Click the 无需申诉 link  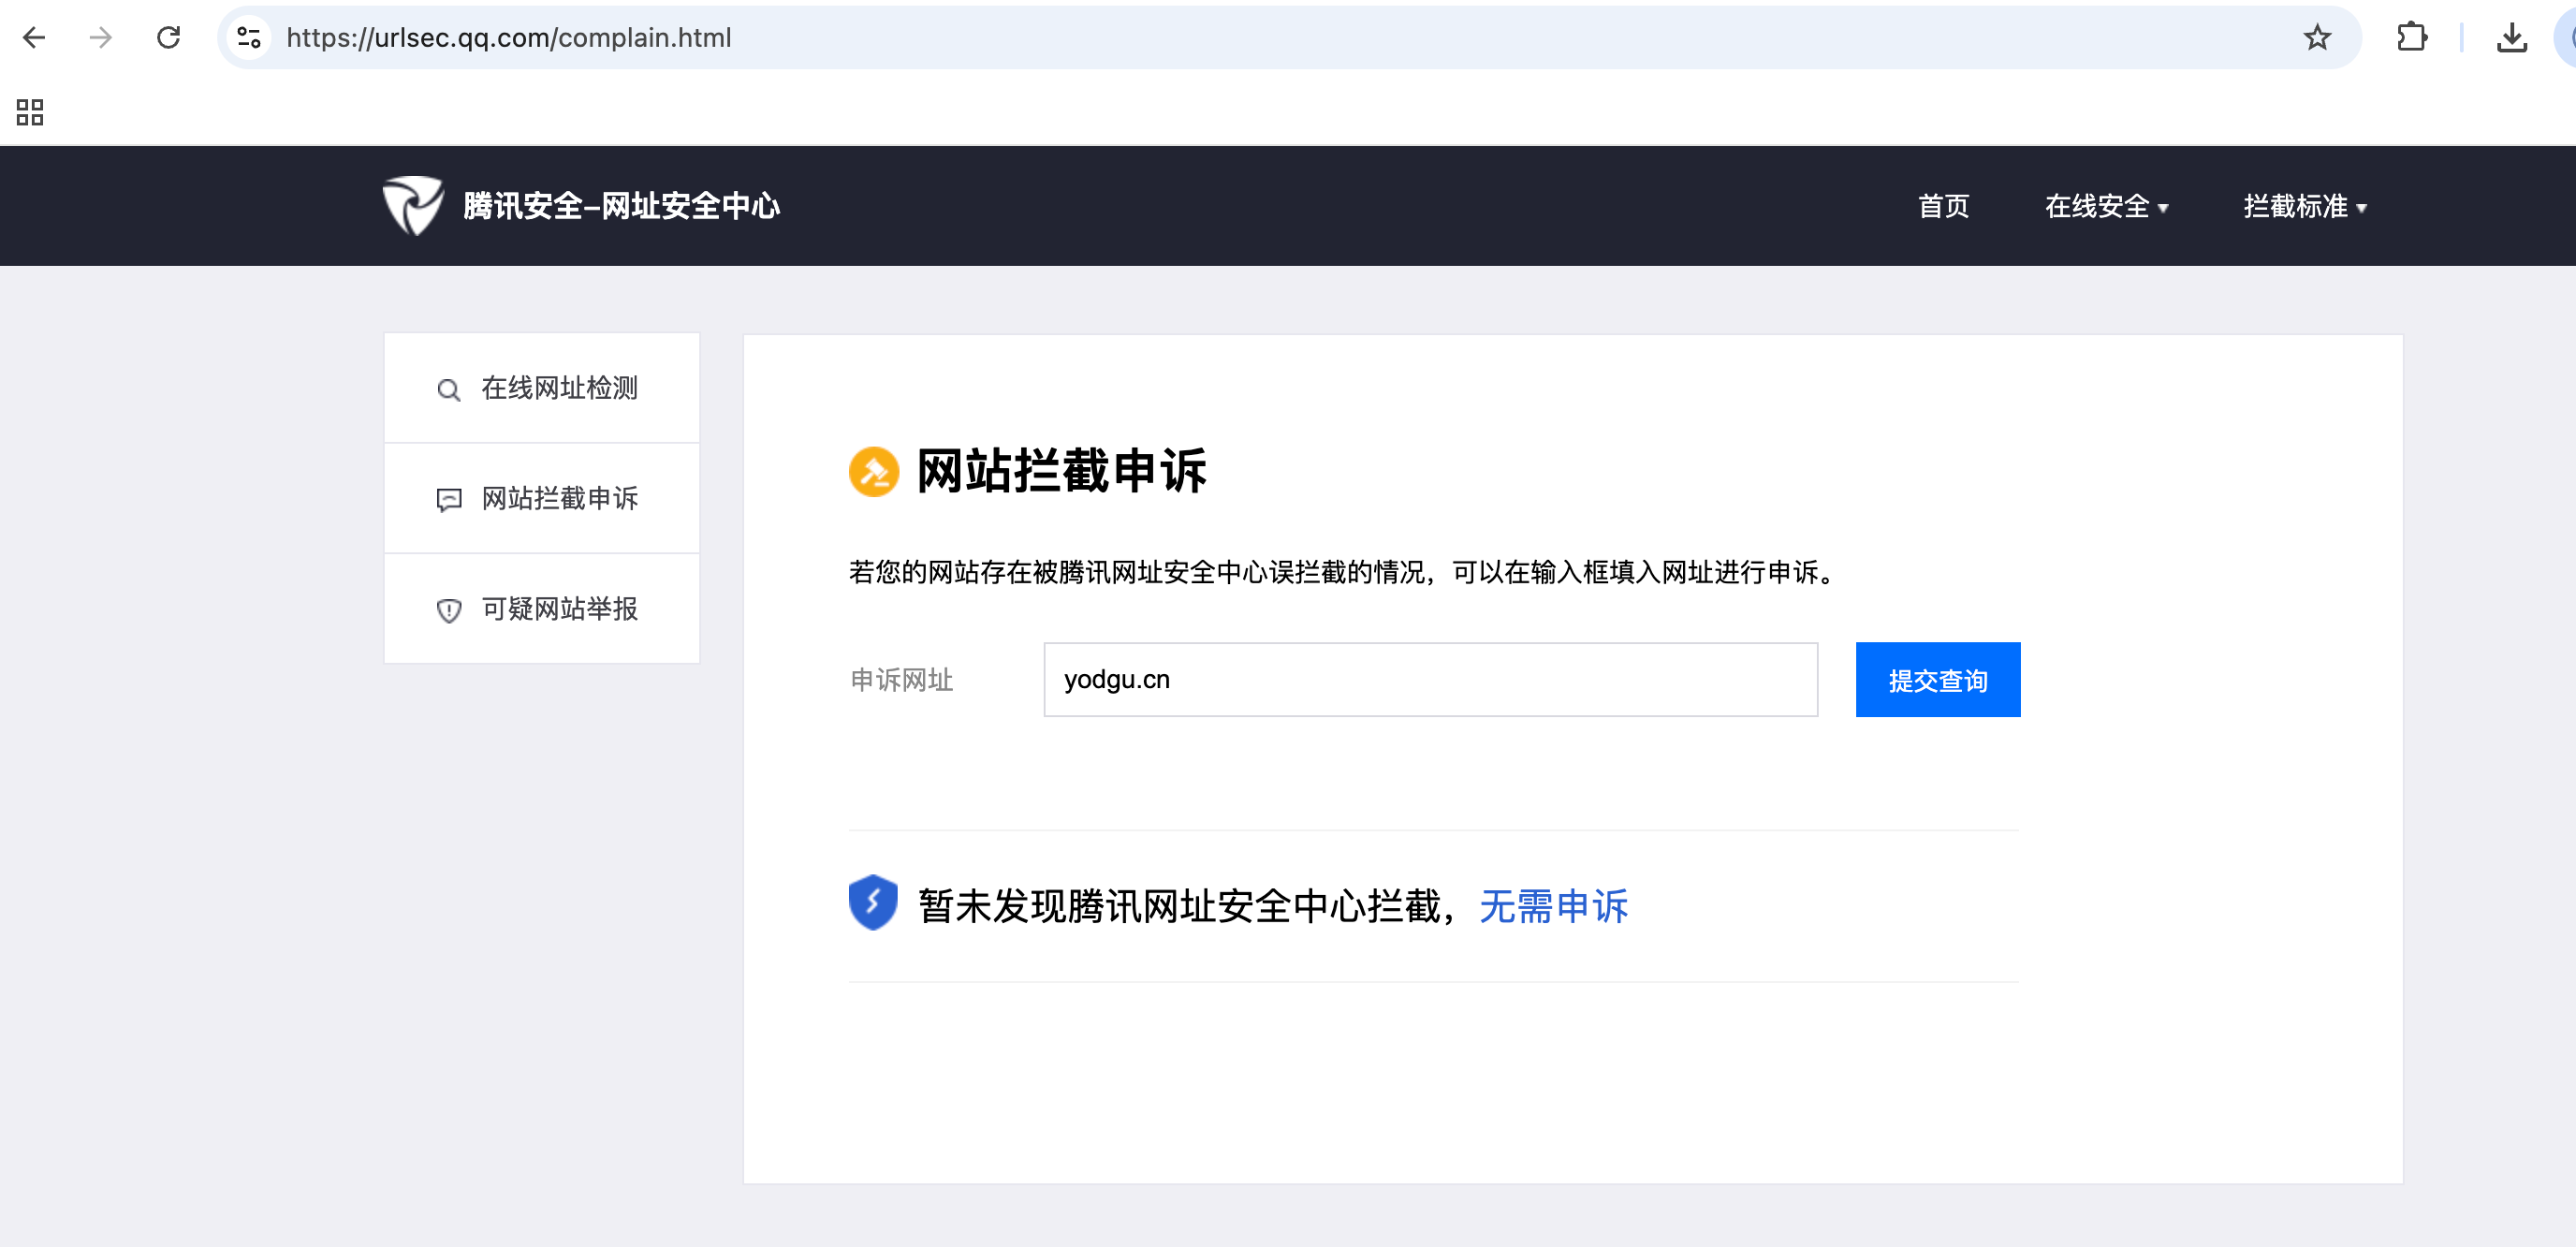[1553, 906]
